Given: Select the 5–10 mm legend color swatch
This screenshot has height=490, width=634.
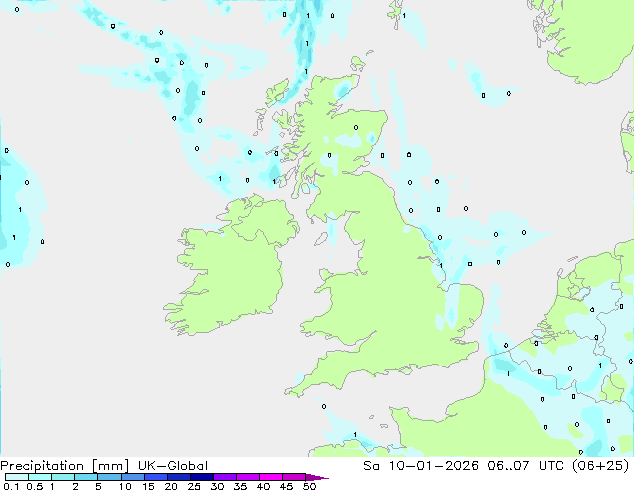Looking at the screenshot, I should pos(109,477).
